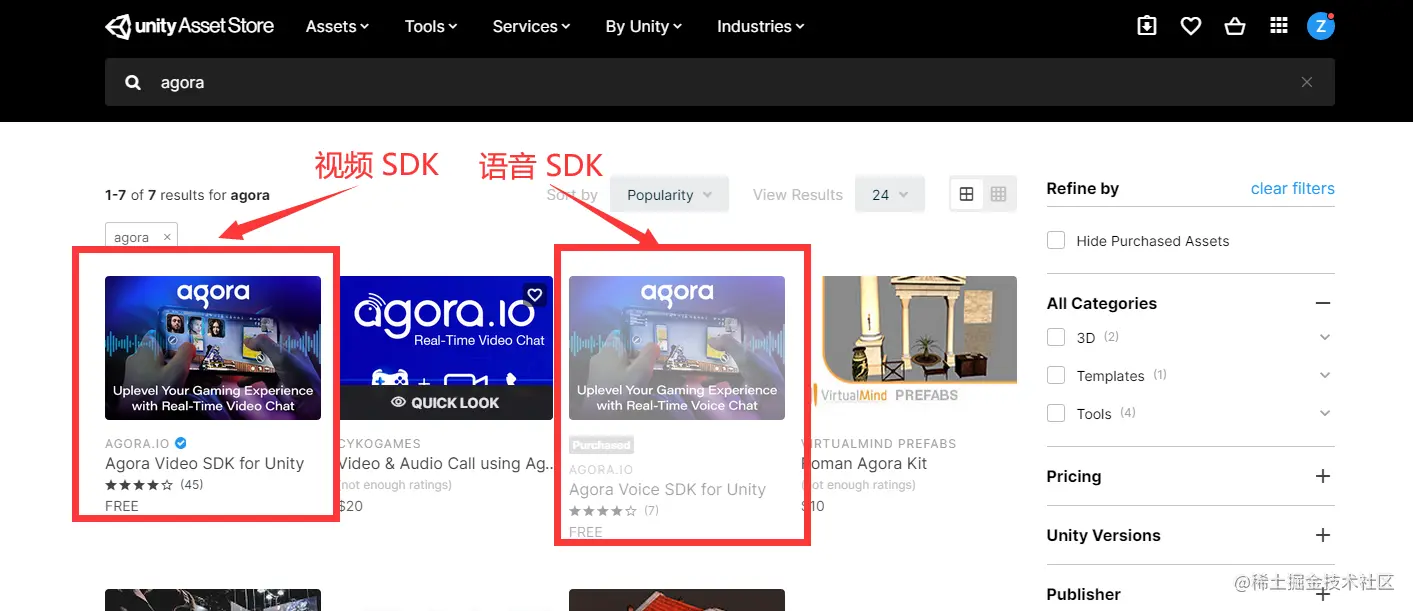Open the shopping cart icon

click(1235, 26)
